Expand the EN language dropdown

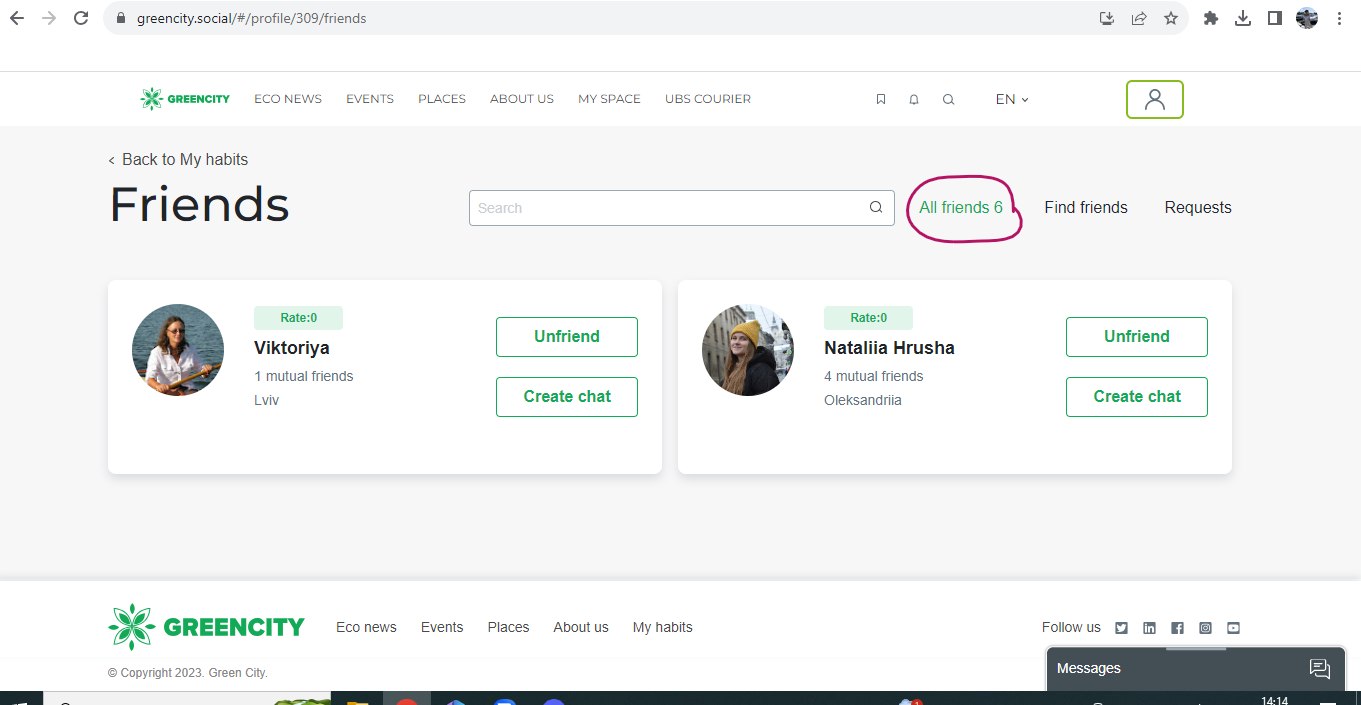coord(1010,99)
